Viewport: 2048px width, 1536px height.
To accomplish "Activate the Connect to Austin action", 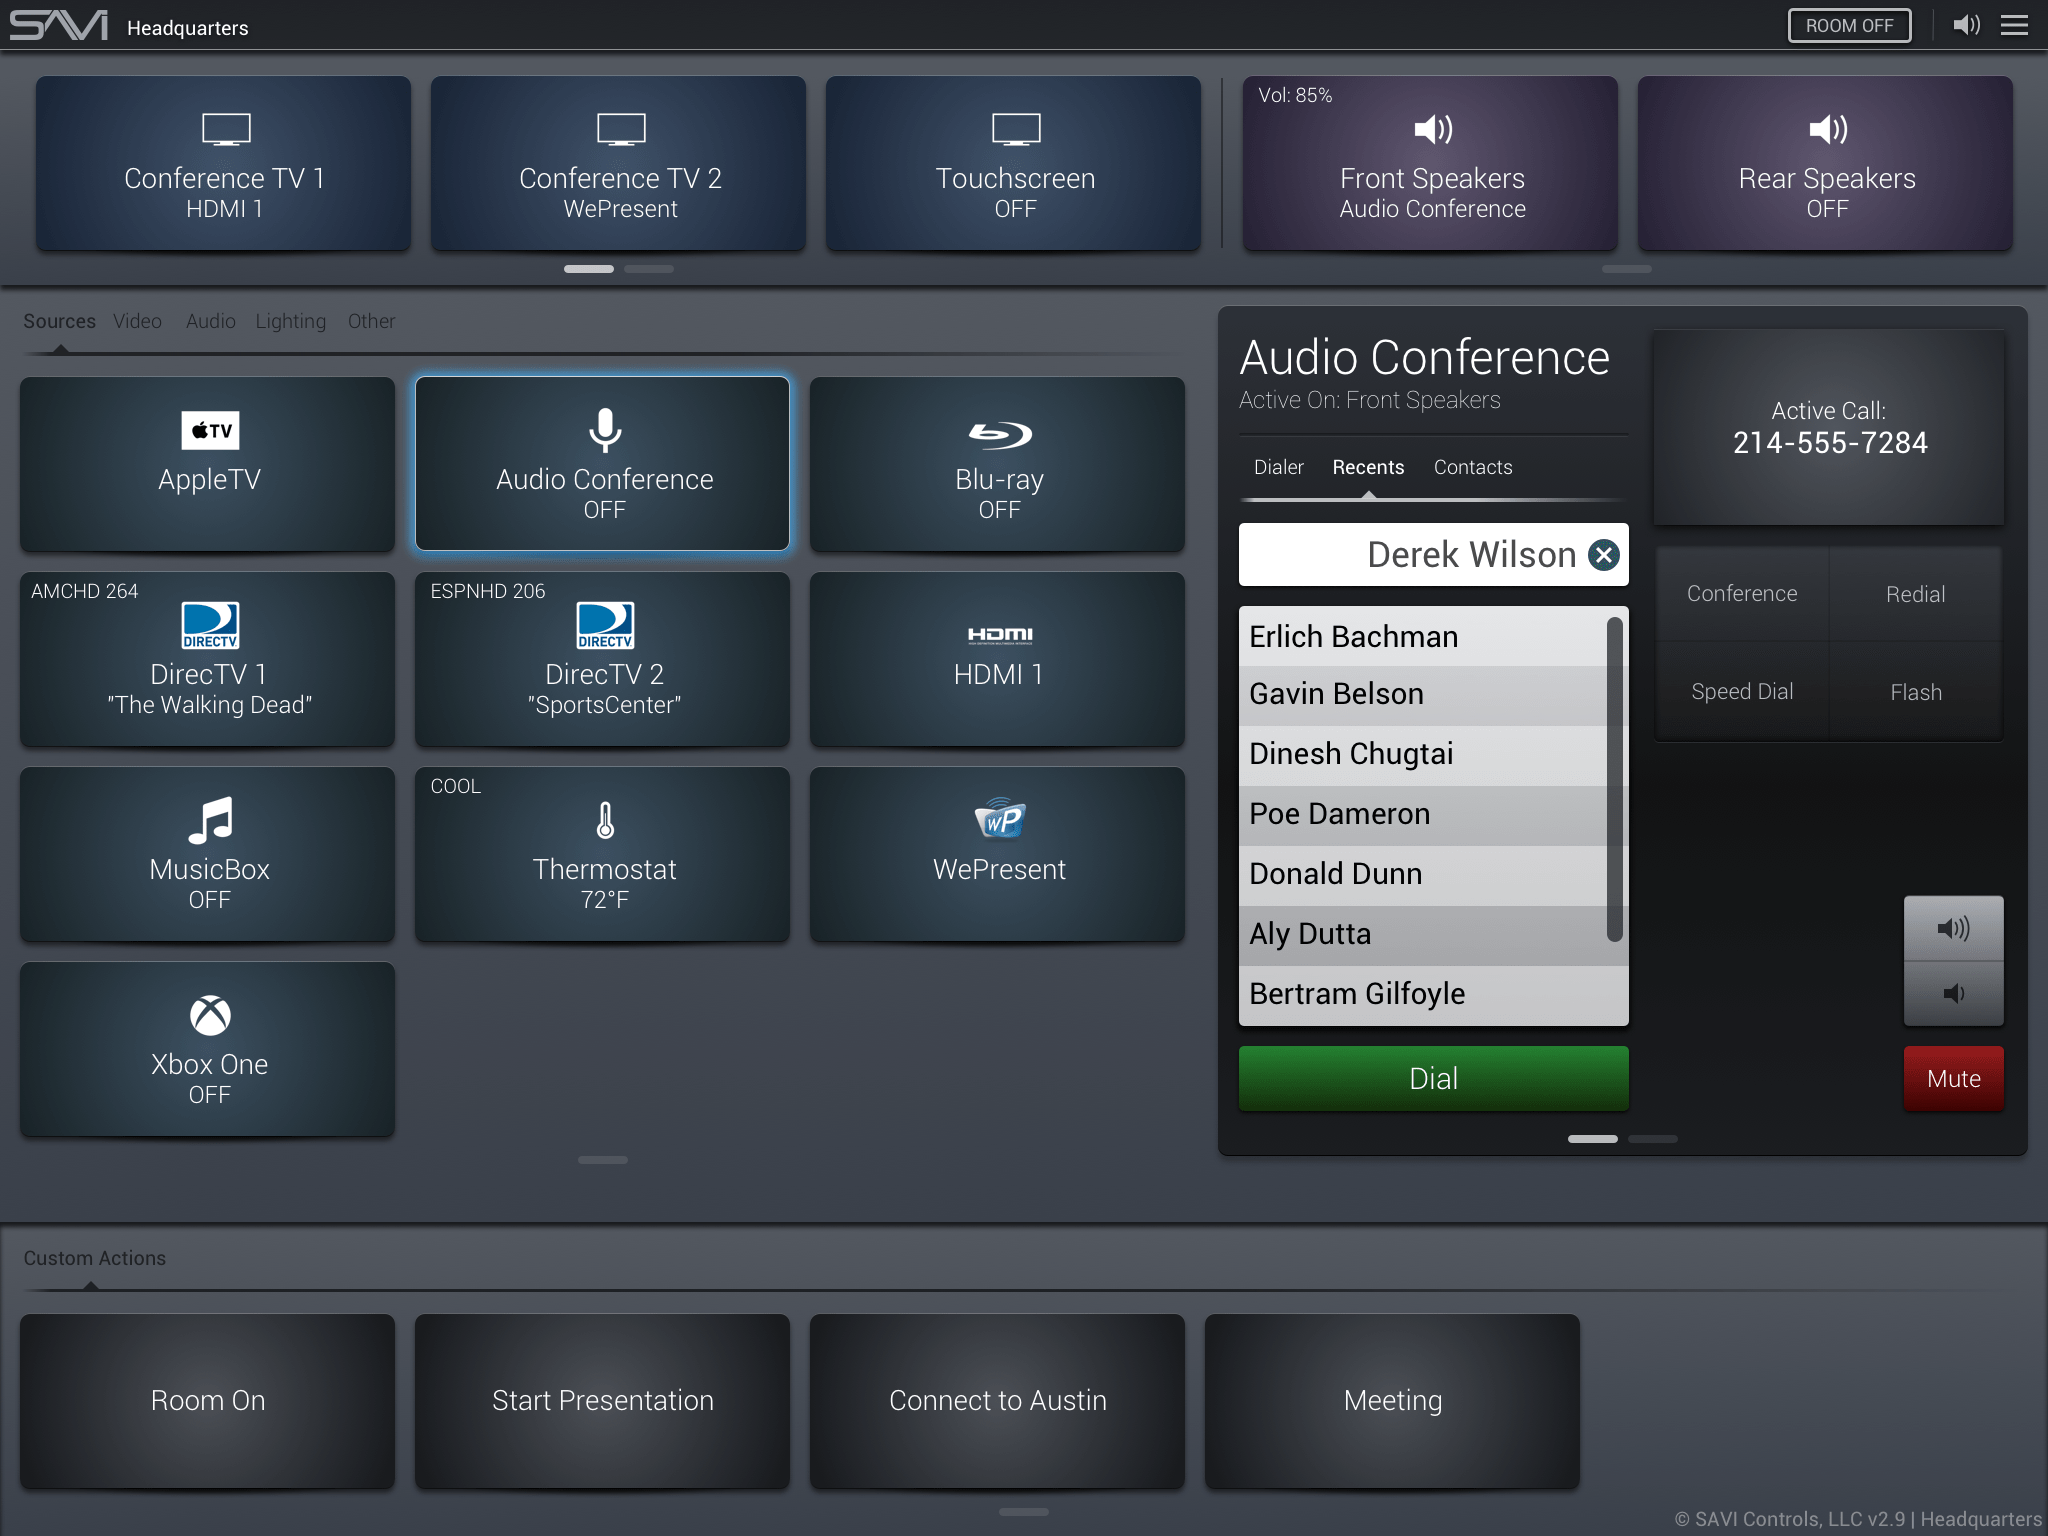I will tap(996, 1401).
